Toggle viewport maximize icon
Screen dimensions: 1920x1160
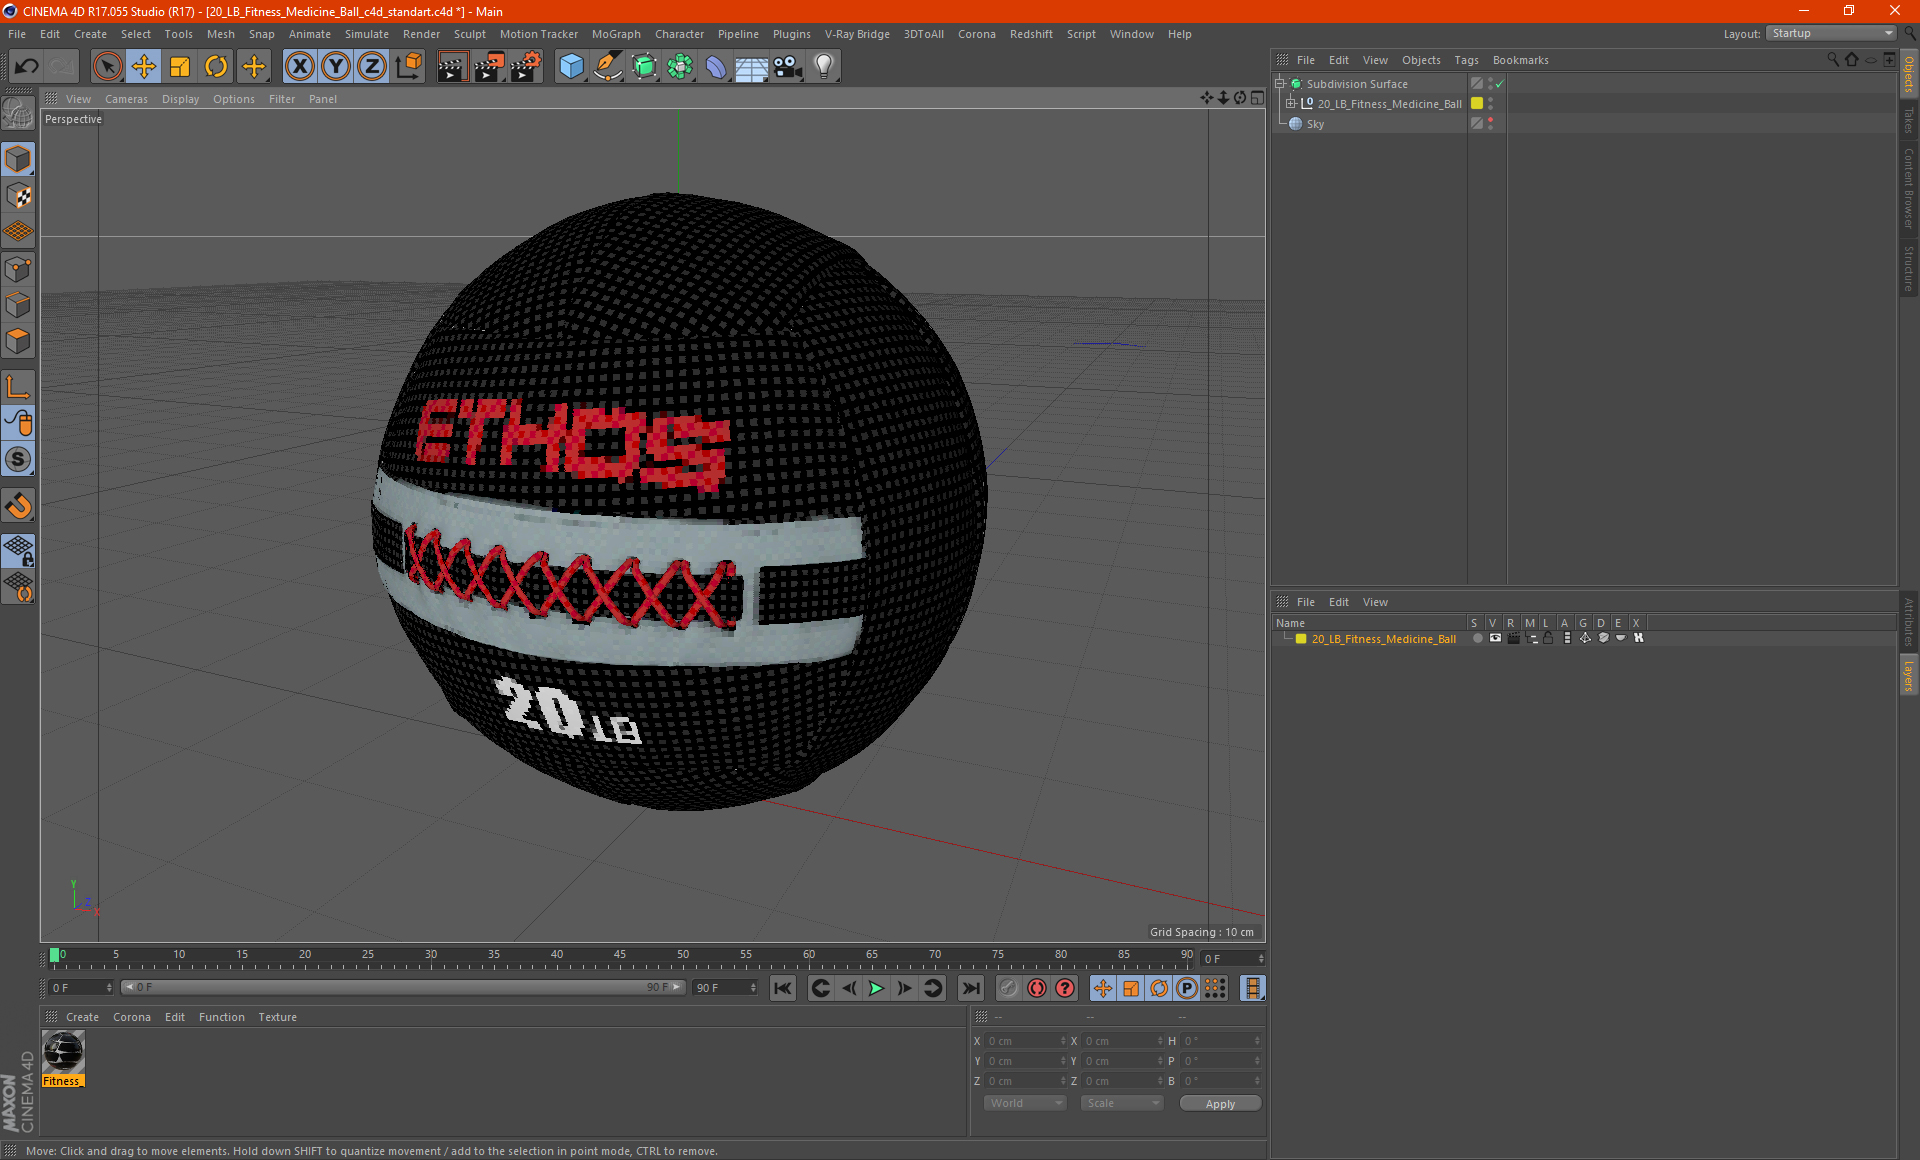click(x=1257, y=98)
